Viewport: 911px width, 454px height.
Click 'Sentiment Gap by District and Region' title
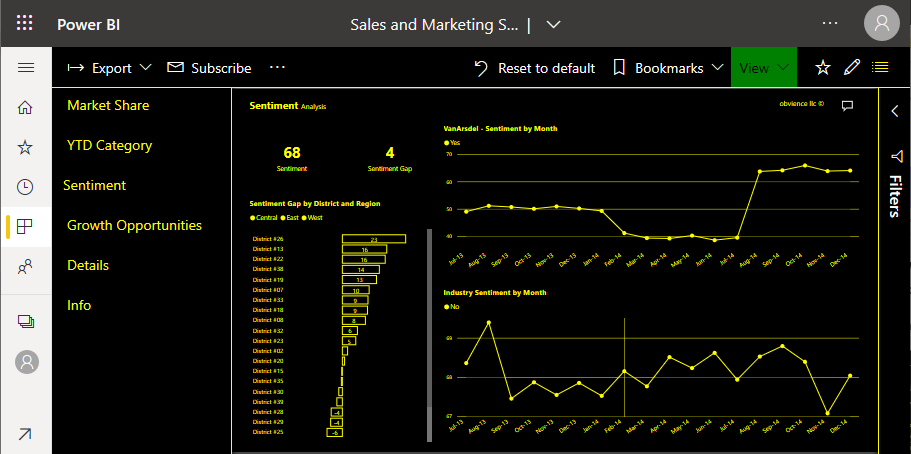[315, 203]
